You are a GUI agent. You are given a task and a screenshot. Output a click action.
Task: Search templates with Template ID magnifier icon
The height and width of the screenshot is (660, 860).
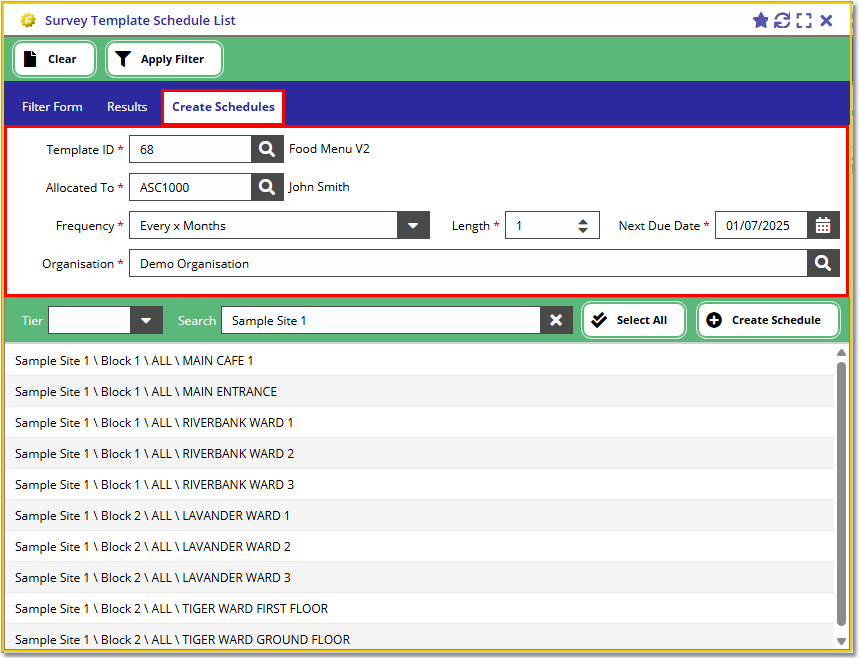pyautogui.click(x=267, y=149)
